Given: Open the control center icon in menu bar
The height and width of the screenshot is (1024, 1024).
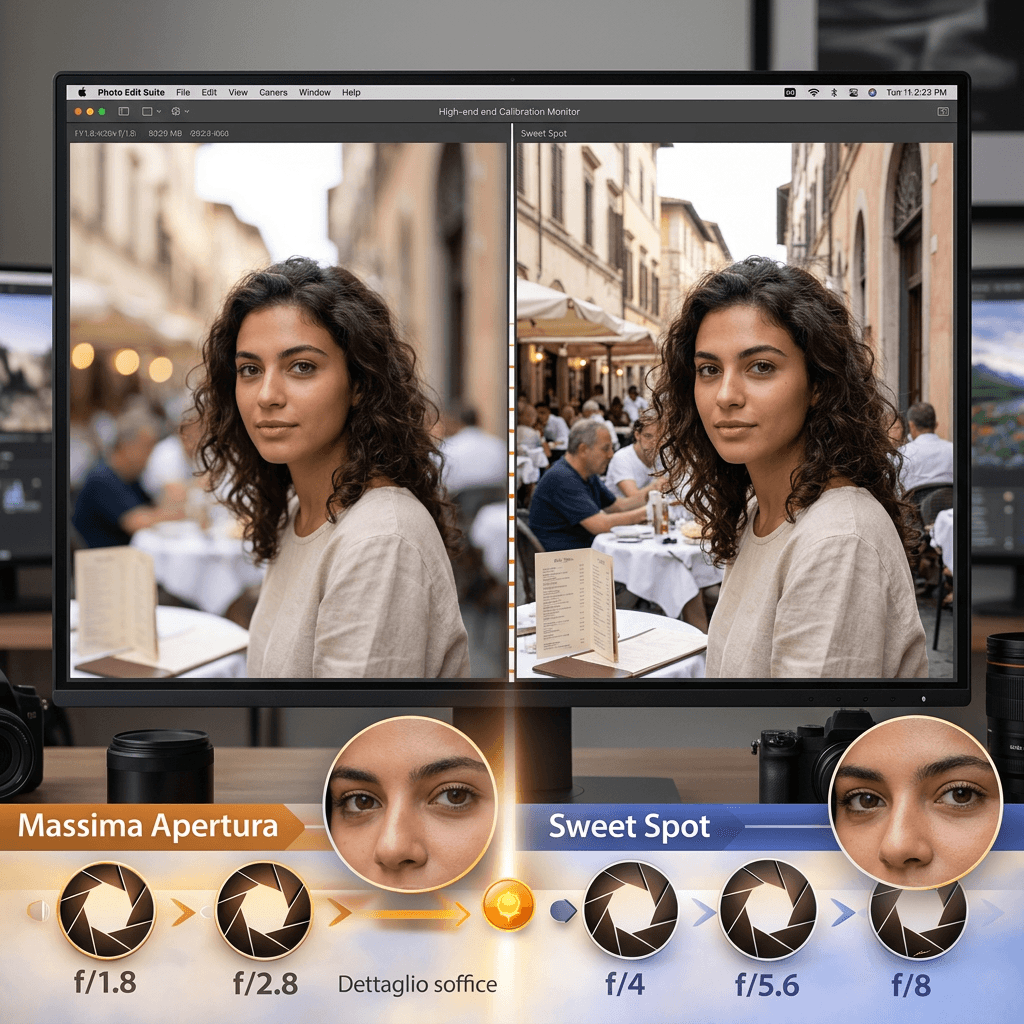Looking at the screenshot, I should pyautogui.click(x=854, y=93).
